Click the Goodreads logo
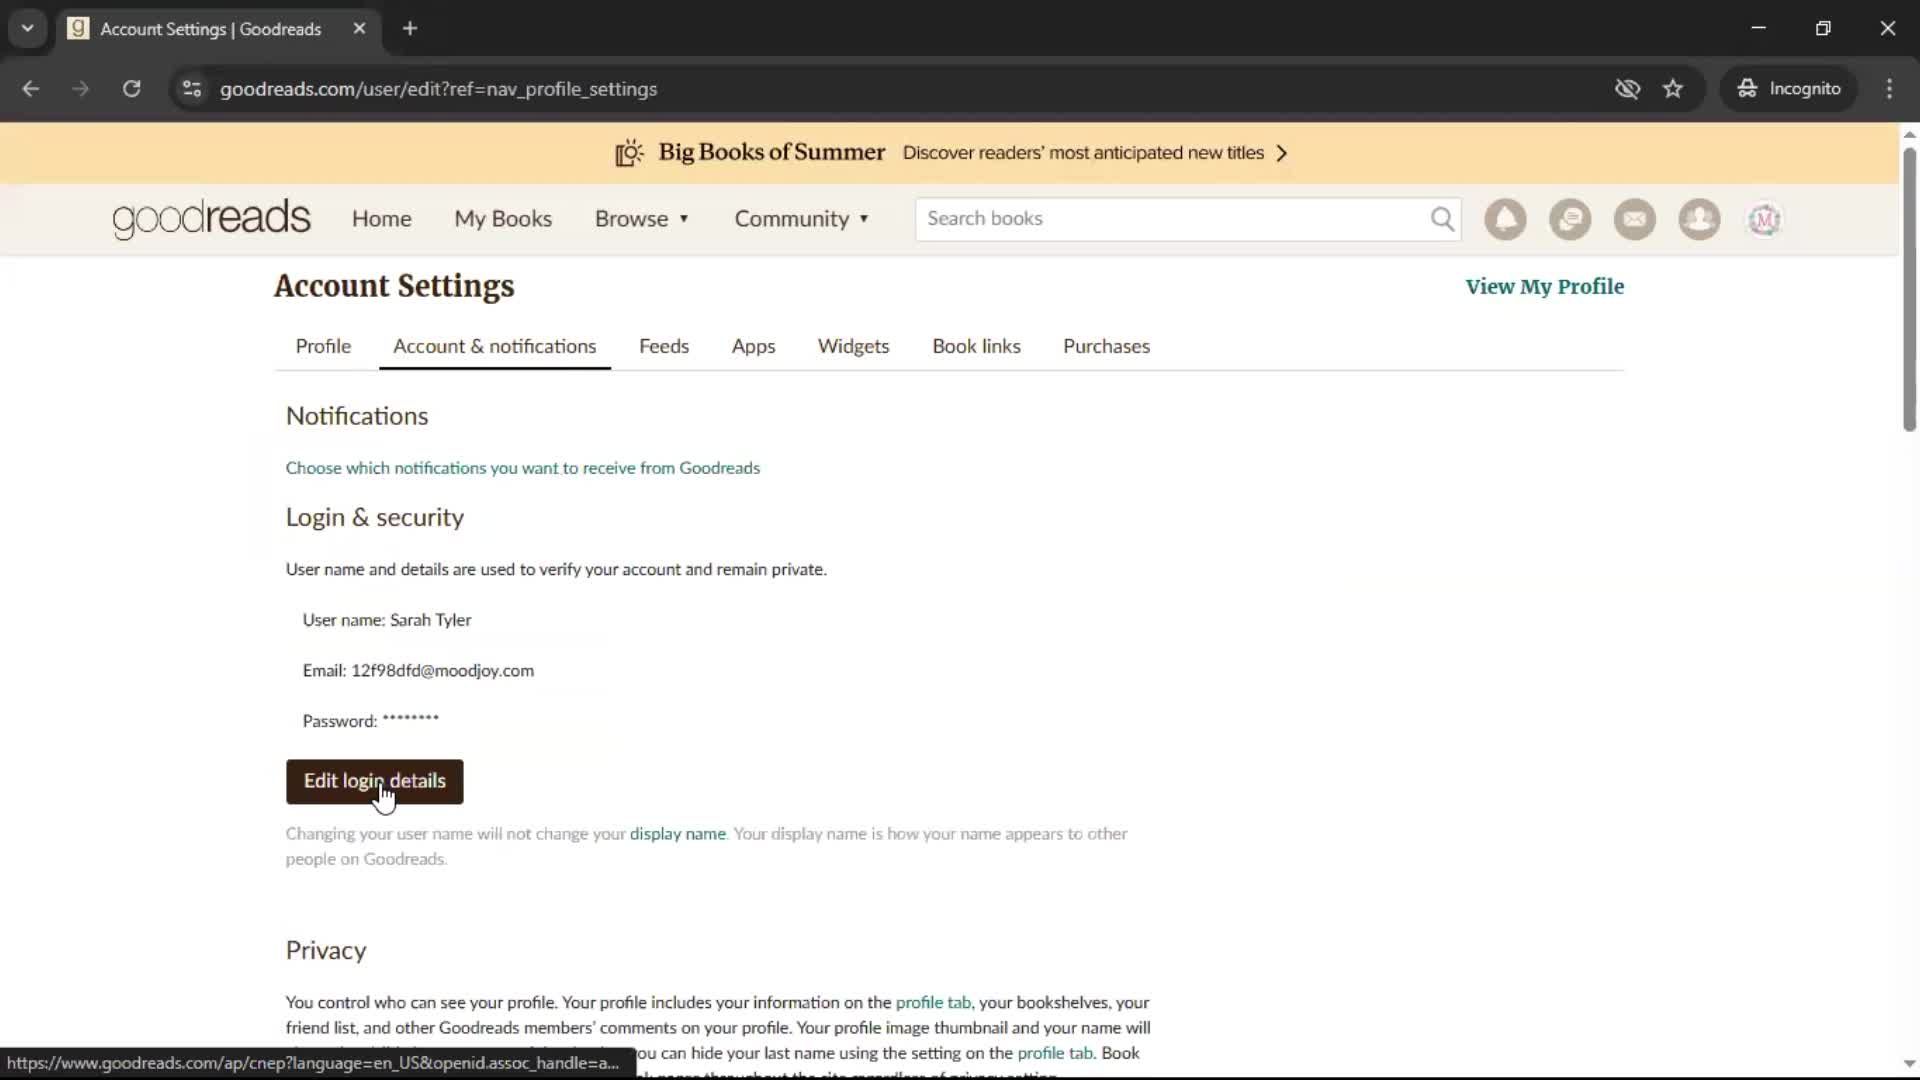 click(x=211, y=219)
